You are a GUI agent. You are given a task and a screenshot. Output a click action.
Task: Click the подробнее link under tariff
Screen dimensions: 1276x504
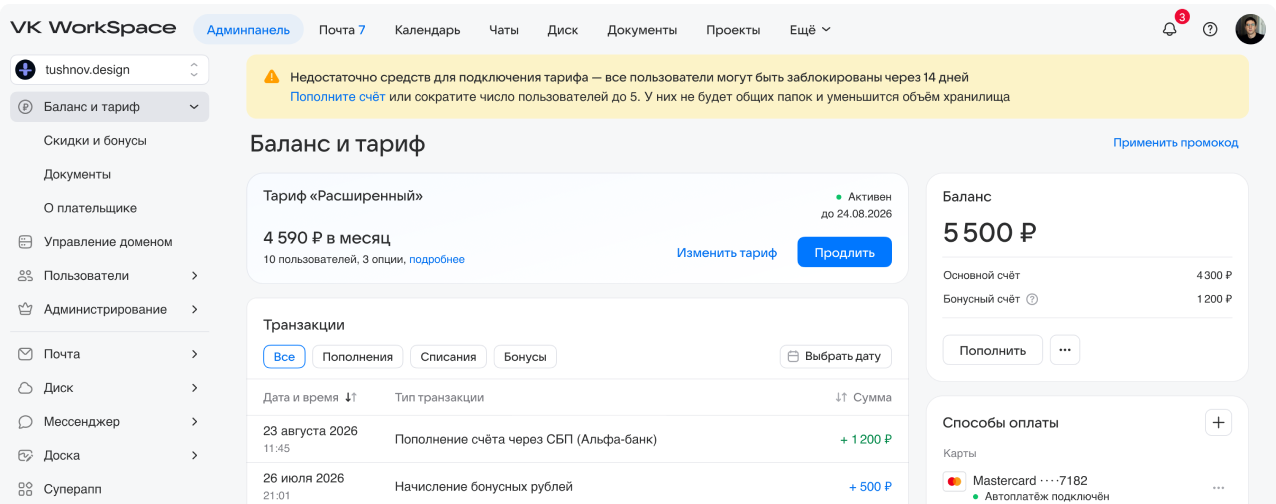(x=437, y=259)
